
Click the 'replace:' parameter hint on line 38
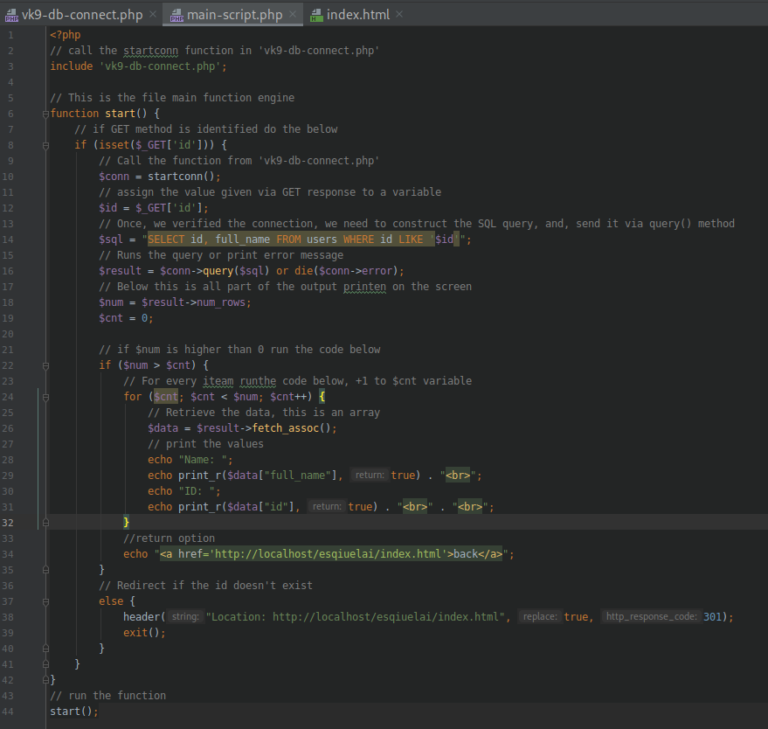540,617
